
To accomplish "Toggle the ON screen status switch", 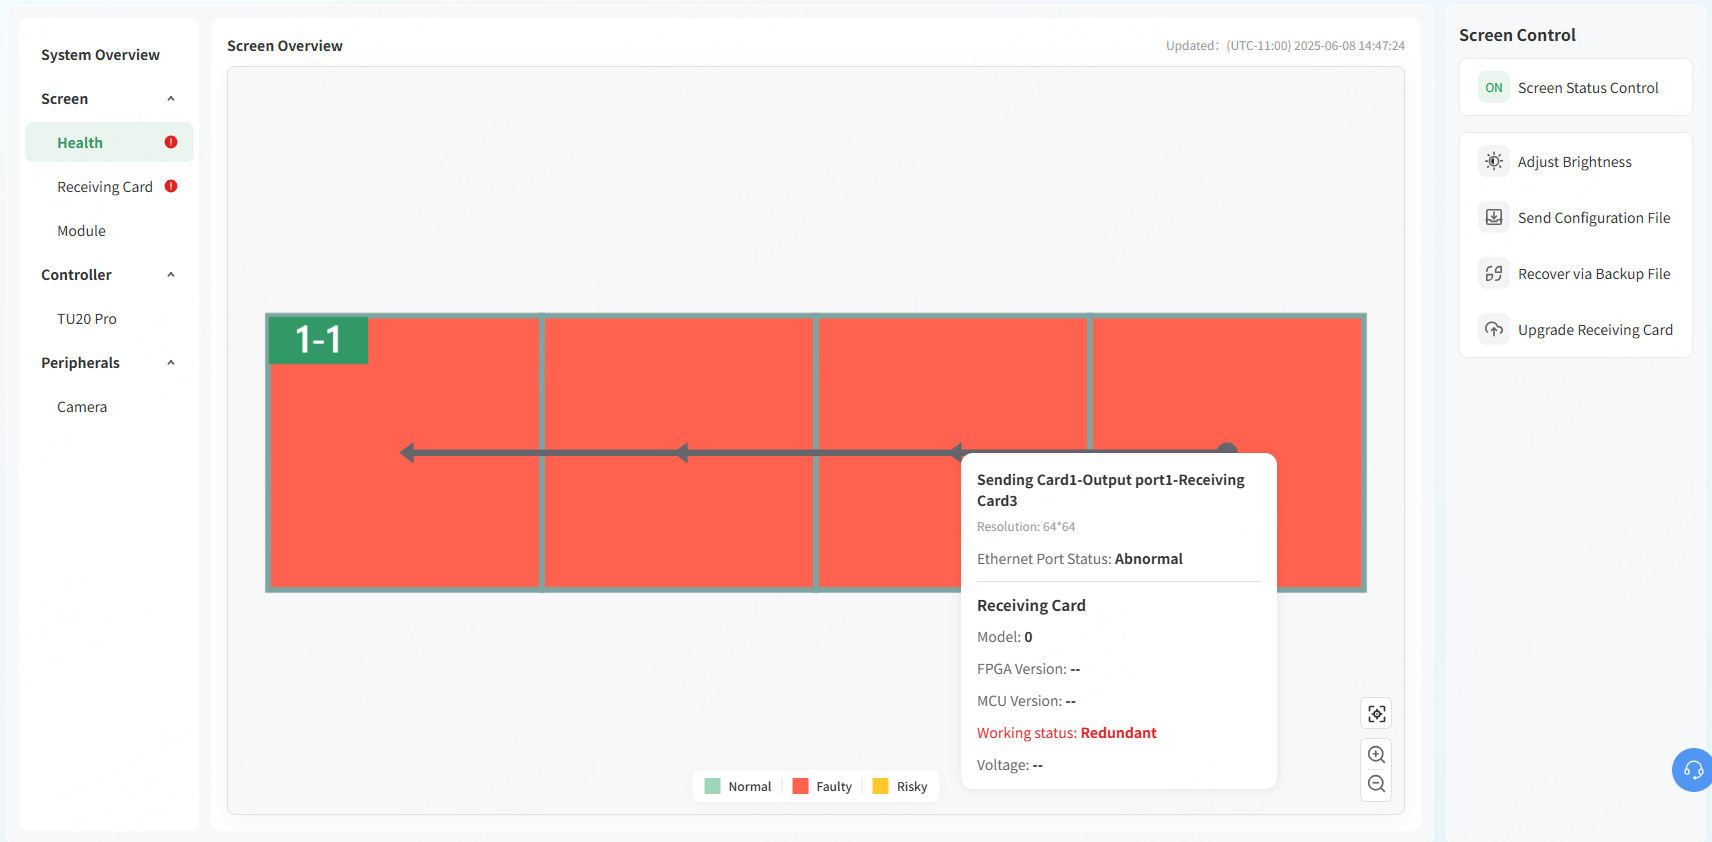I will (x=1494, y=87).
